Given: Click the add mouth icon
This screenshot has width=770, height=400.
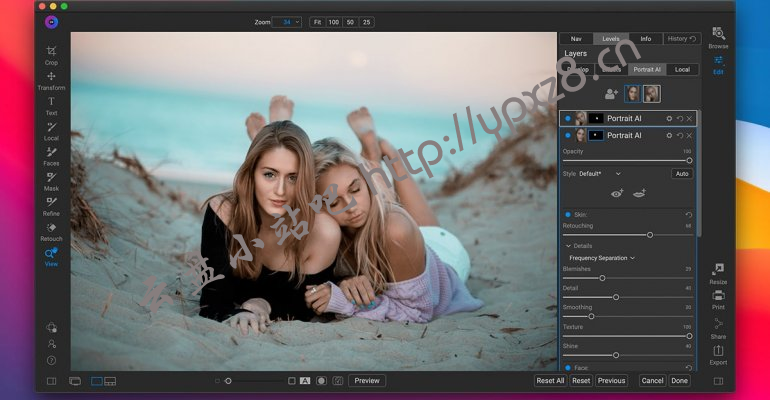Looking at the screenshot, I should tap(639, 193).
